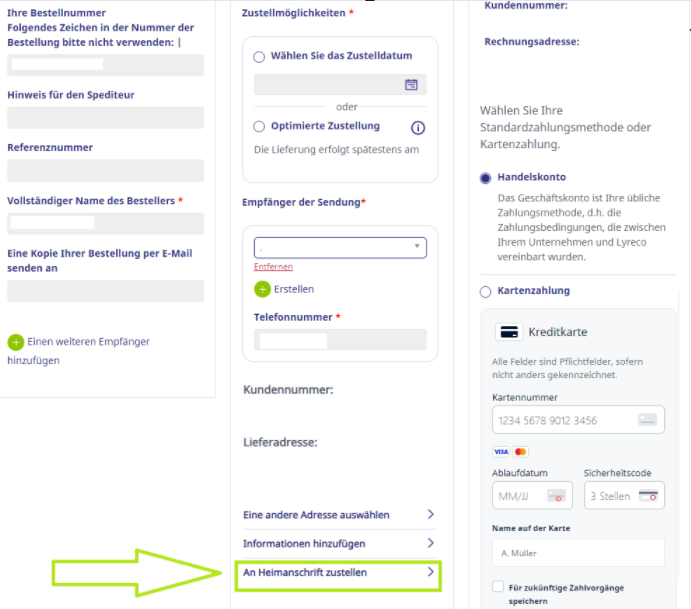The image size is (691, 609).
Task: Click the Lieferadresse label
Action: (280, 442)
